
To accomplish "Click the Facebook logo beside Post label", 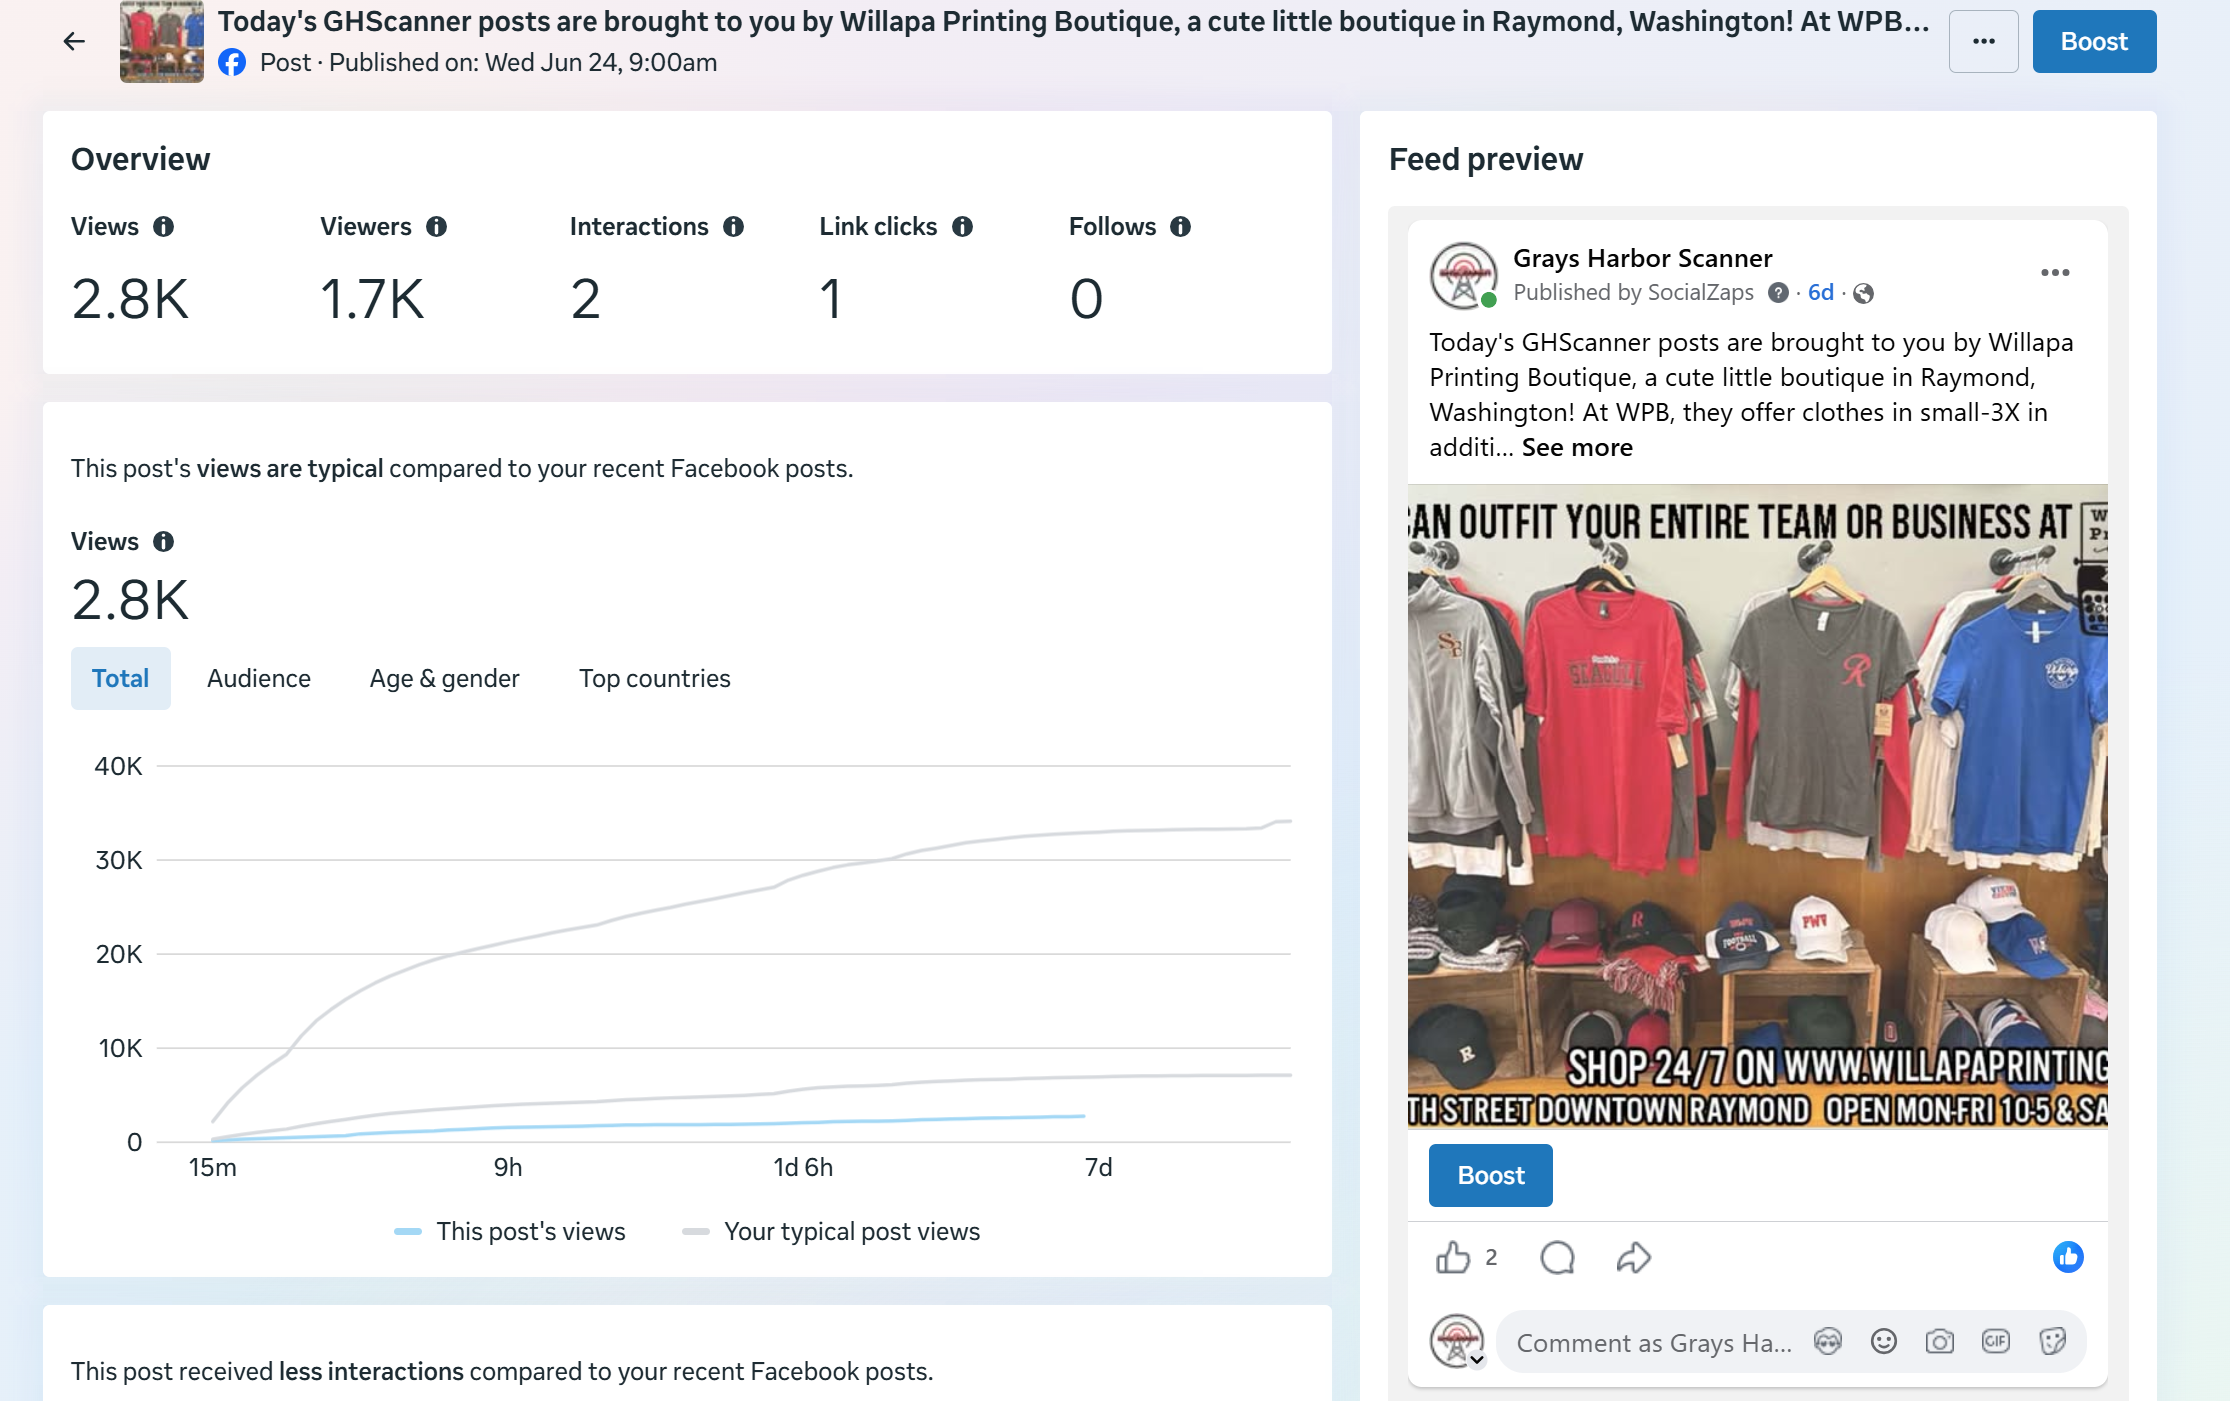I will click(232, 63).
